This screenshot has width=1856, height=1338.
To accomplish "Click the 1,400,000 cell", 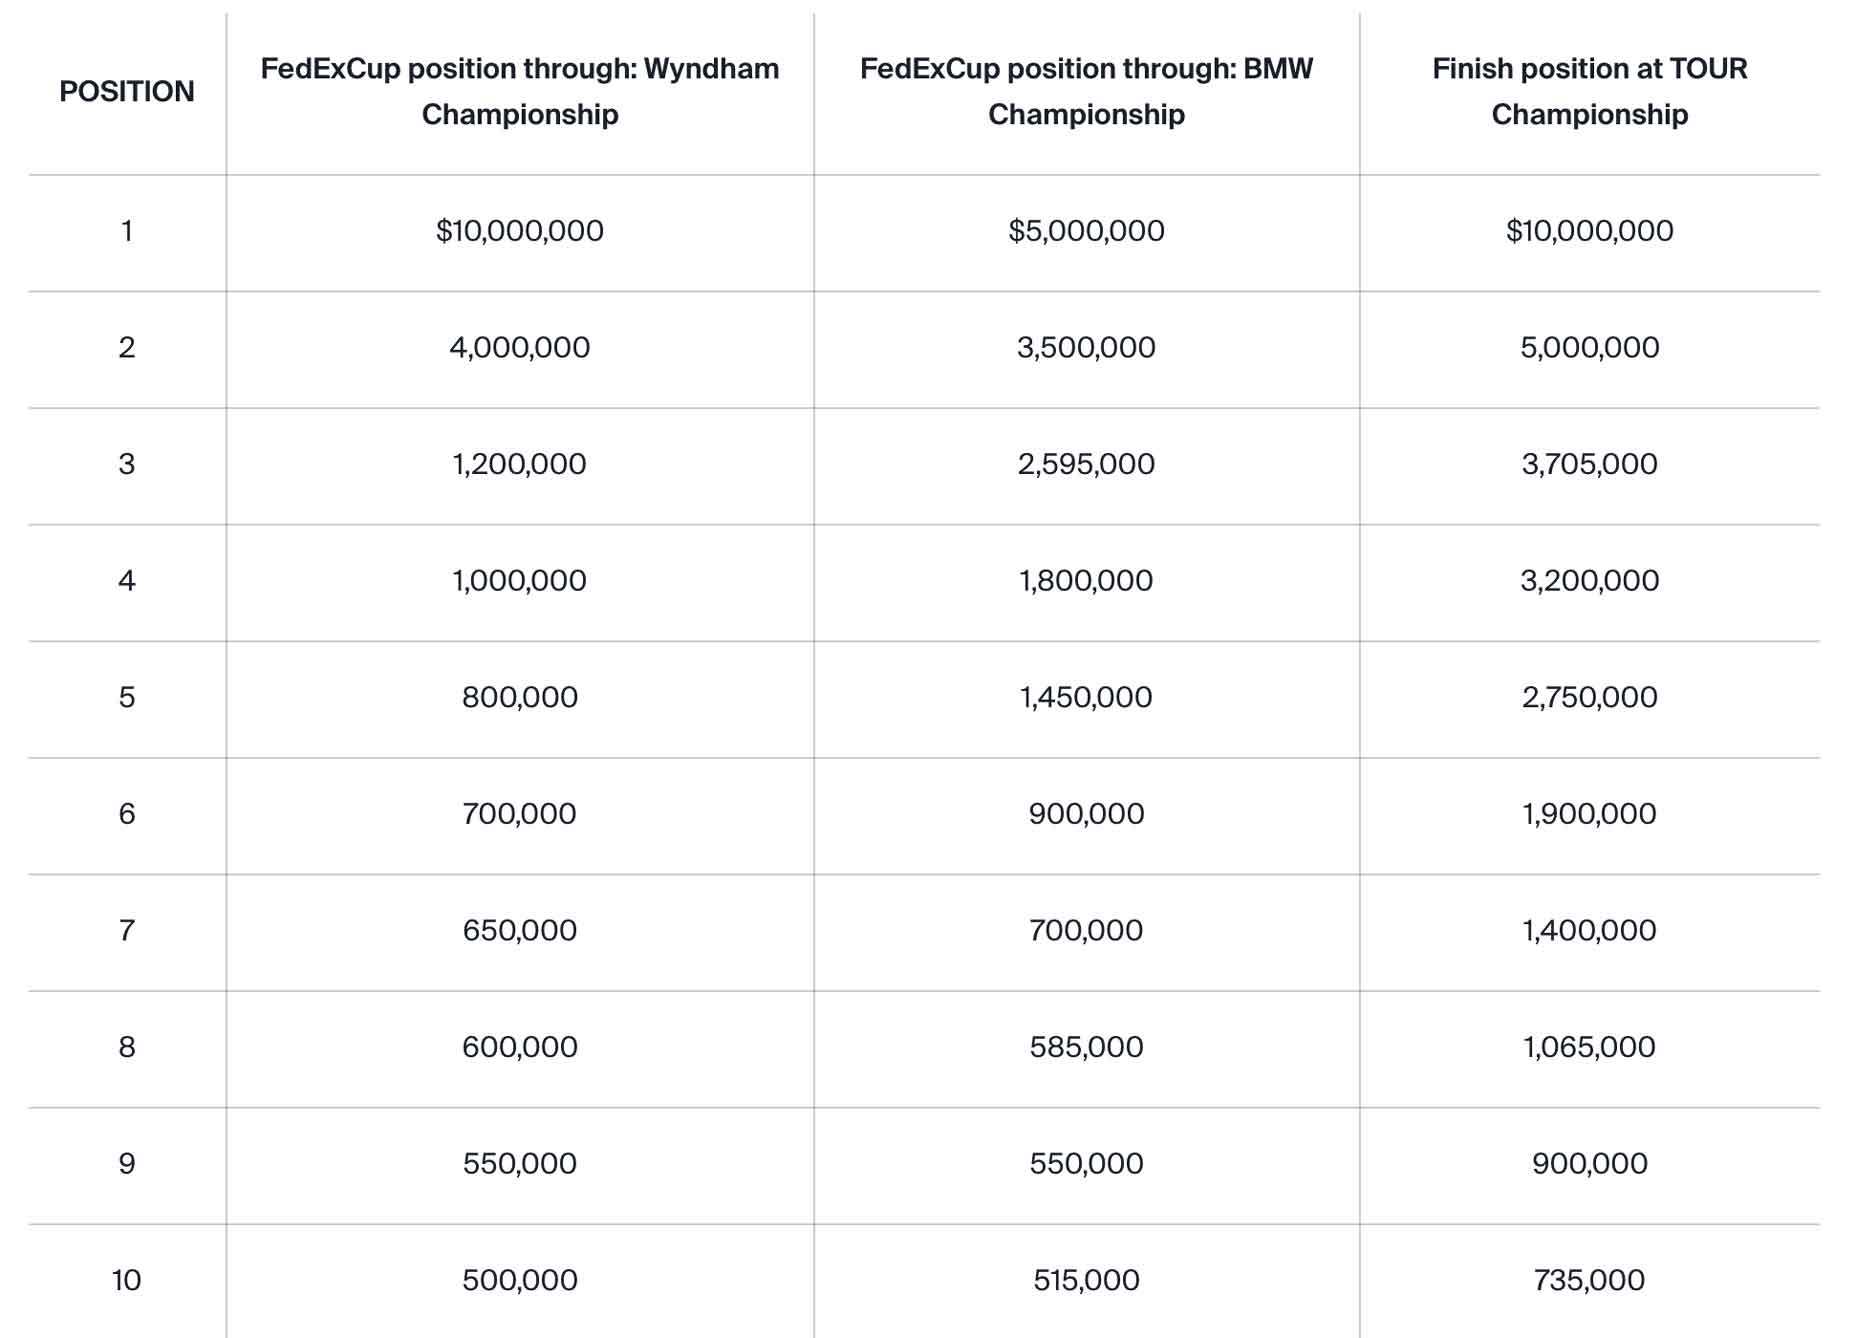I will tap(1589, 931).
